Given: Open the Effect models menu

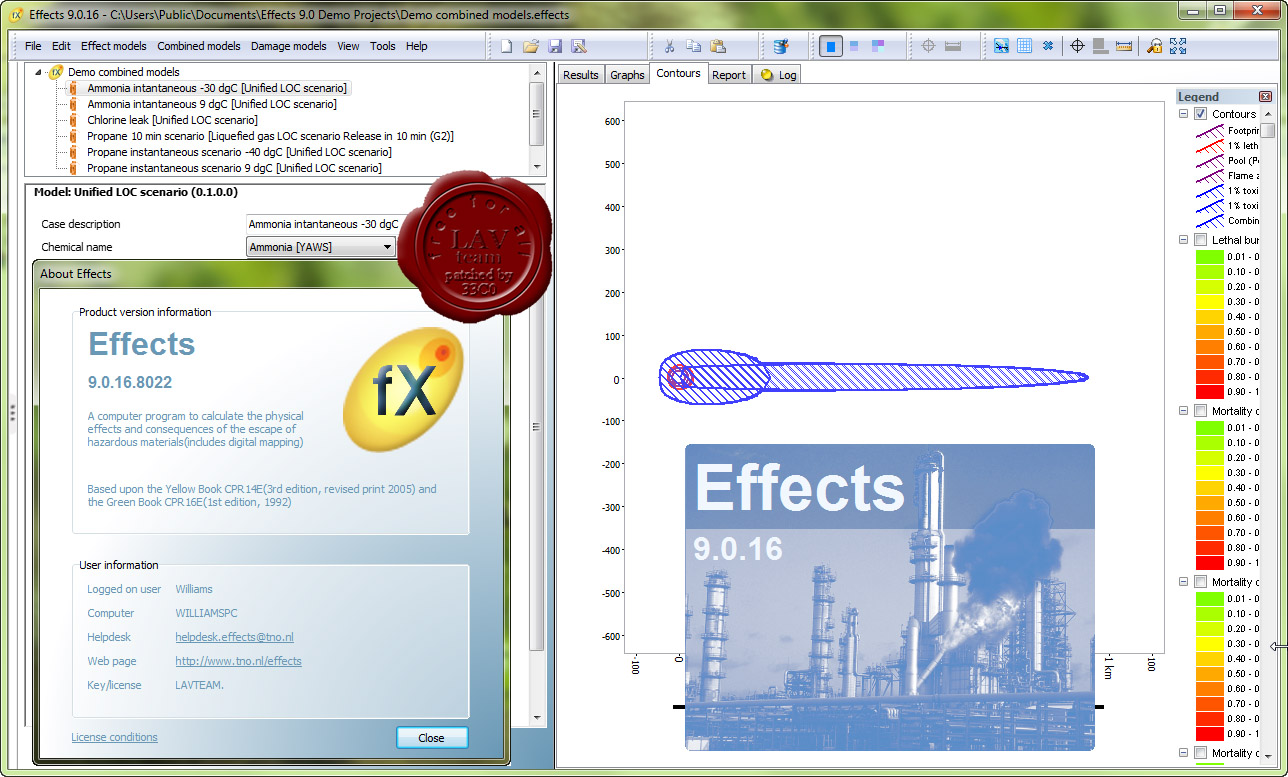Looking at the screenshot, I should pyautogui.click(x=114, y=46).
